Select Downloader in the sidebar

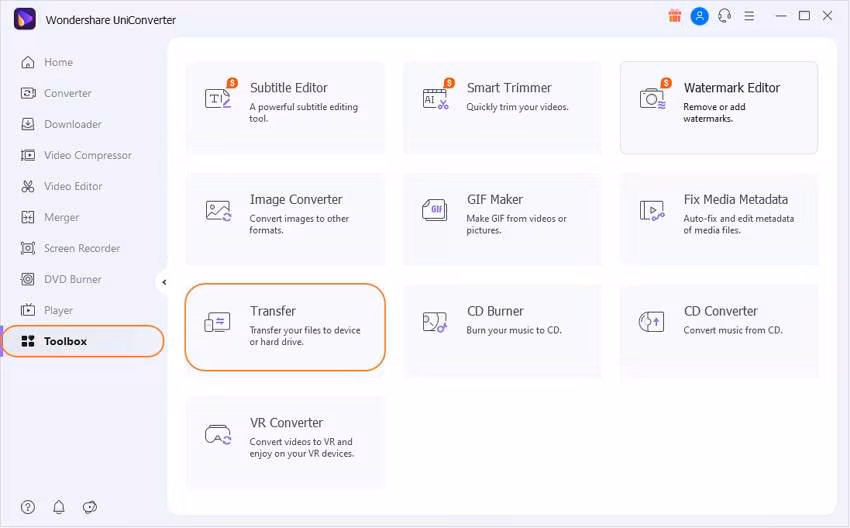tap(72, 124)
